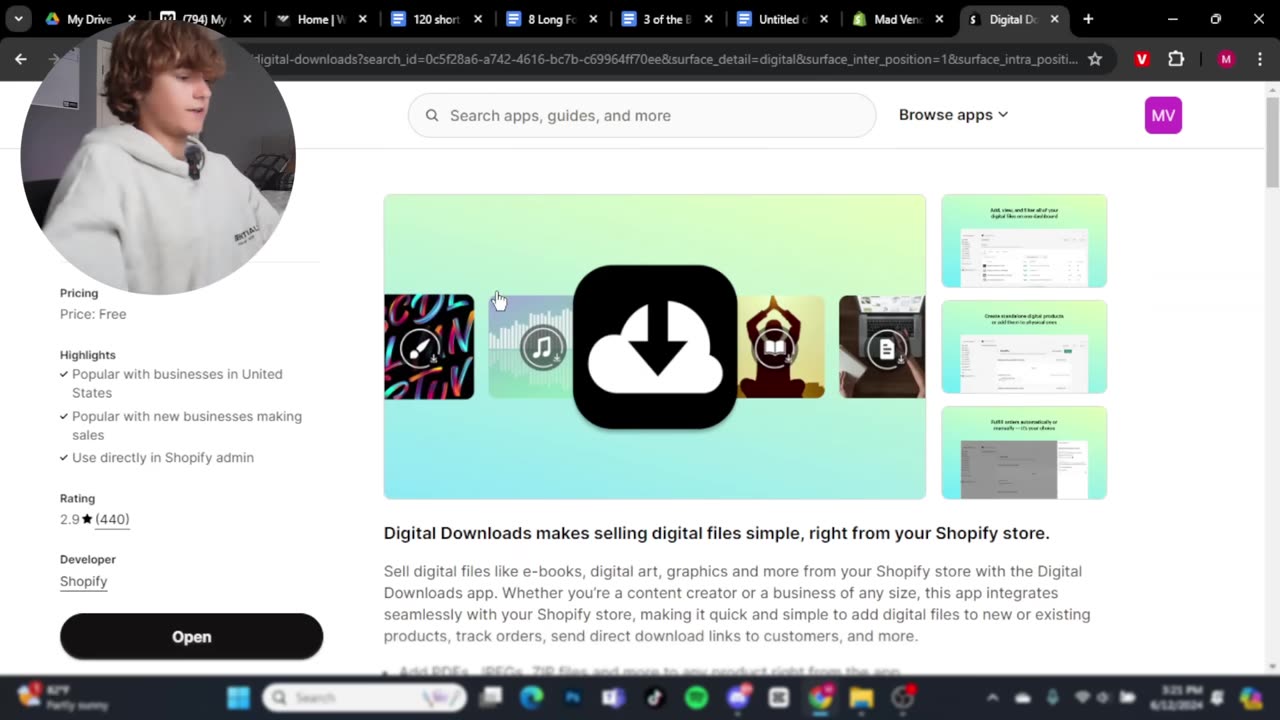Click the browser back arrow
This screenshot has width=1280, height=720.
tap(20, 59)
